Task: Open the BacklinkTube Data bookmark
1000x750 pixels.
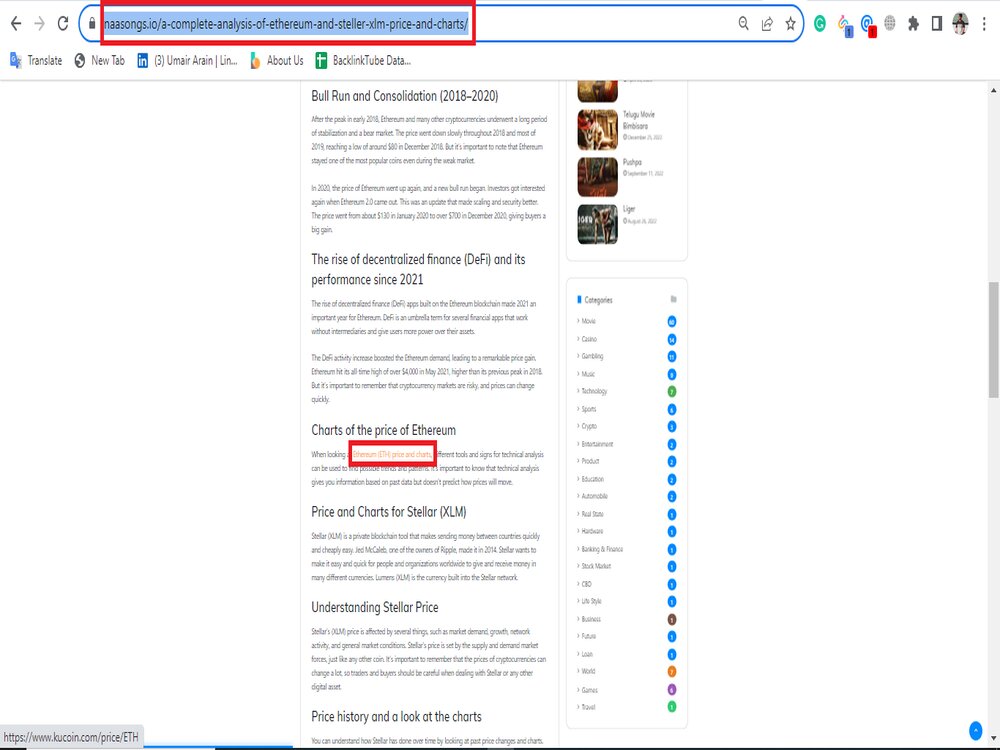Action: (x=363, y=61)
